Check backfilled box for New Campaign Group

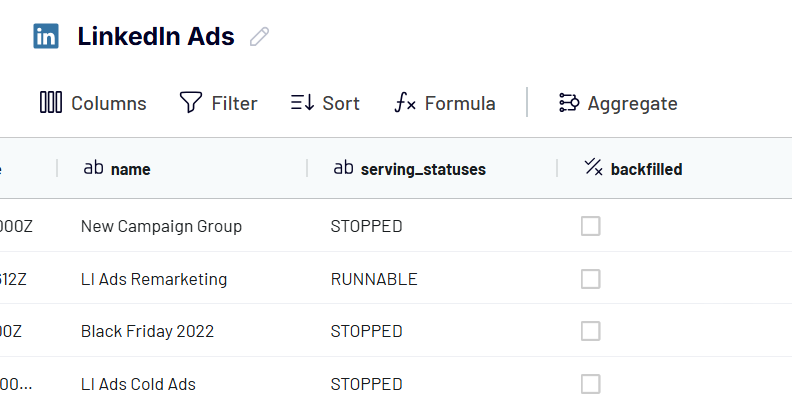[590, 226]
